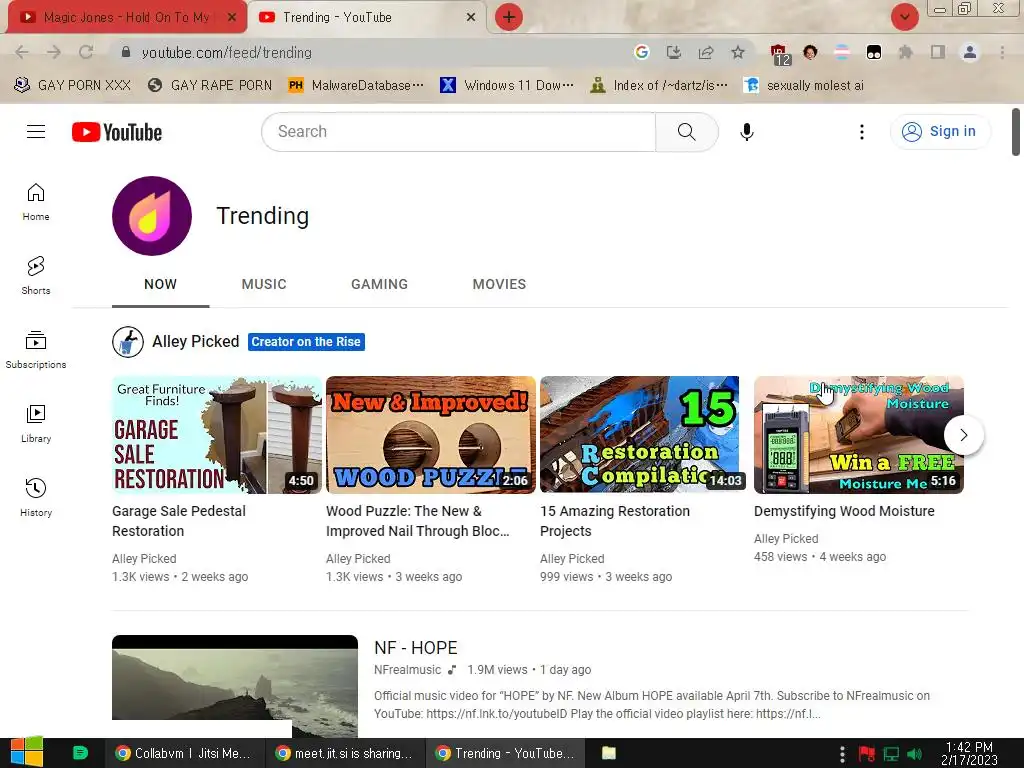Click the Google icon in address bar

tap(641, 52)
